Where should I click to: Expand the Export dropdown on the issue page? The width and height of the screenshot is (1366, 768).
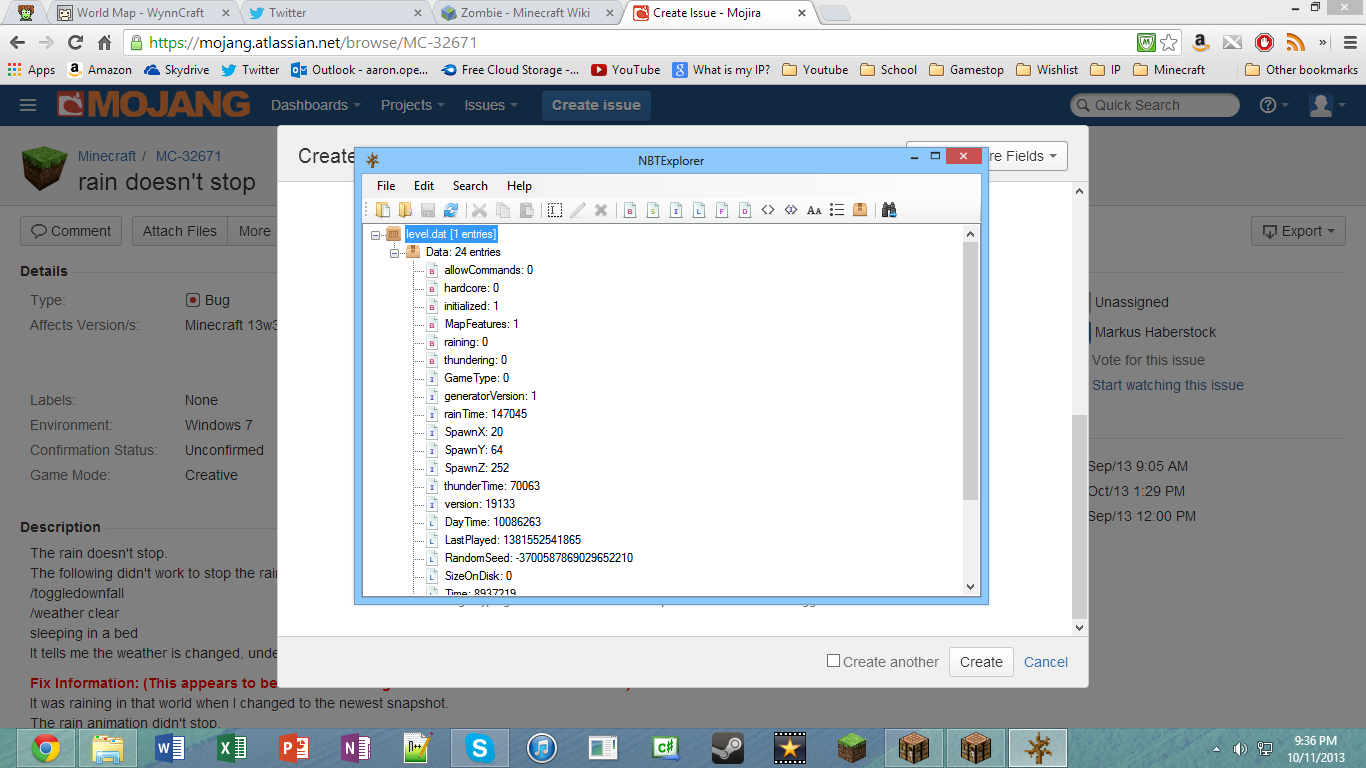tap(1298, 231)
